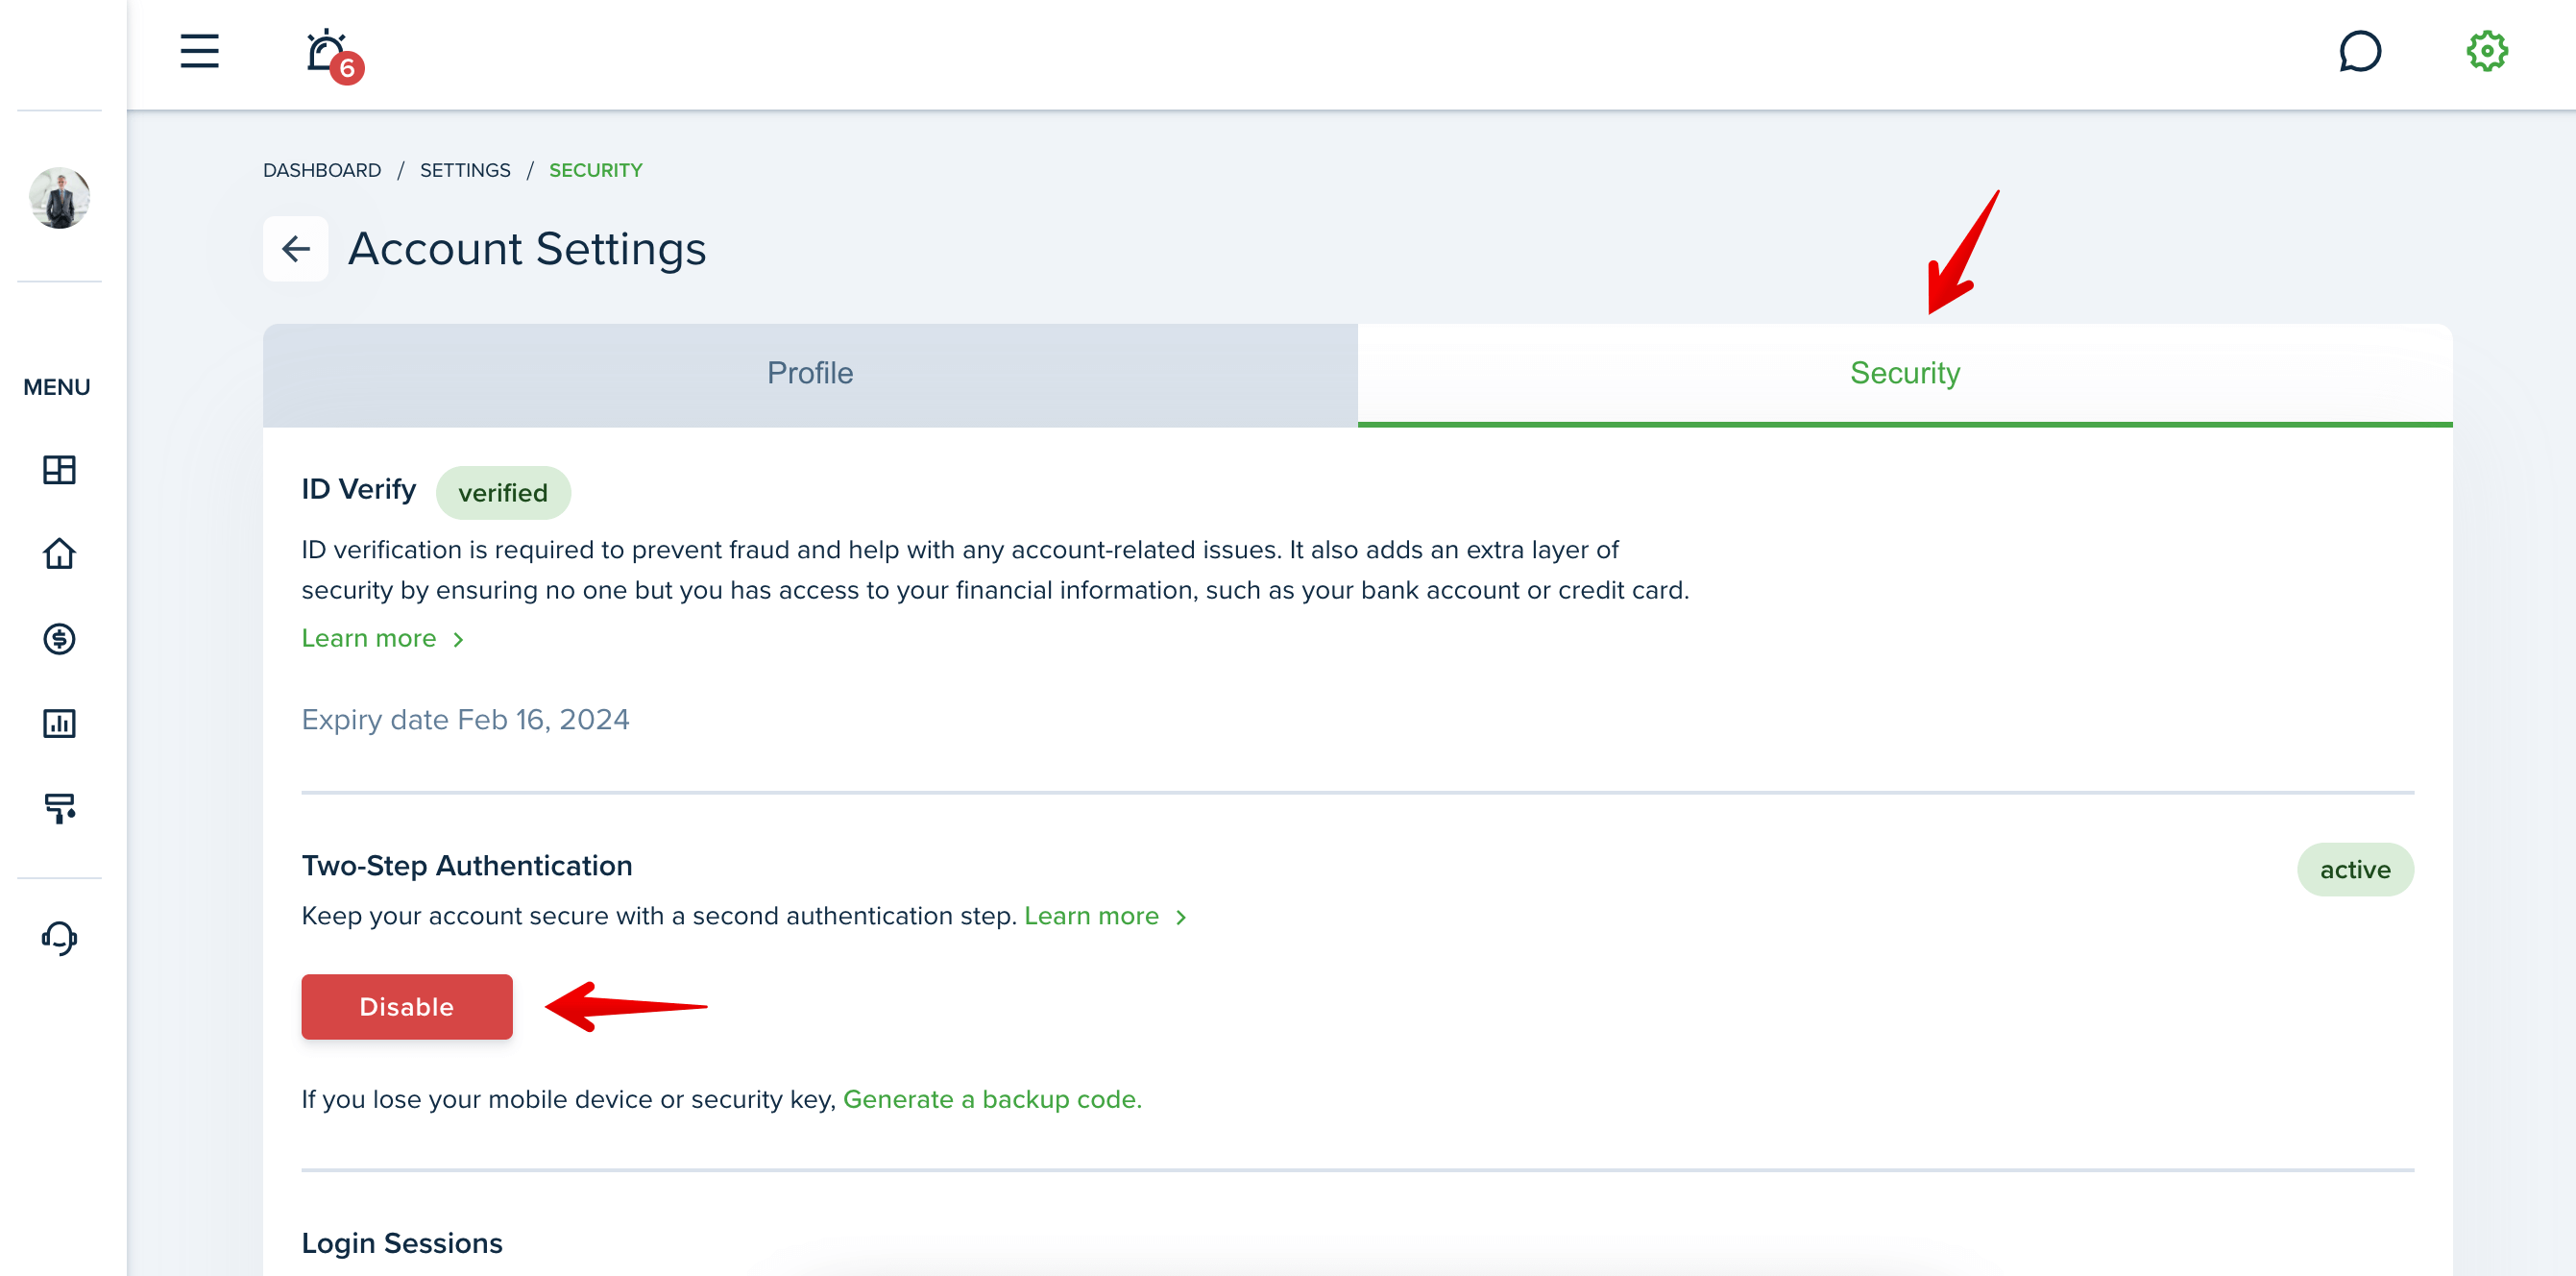
Task: Go to the home icon in the sidebar
Action: [59, 553]
